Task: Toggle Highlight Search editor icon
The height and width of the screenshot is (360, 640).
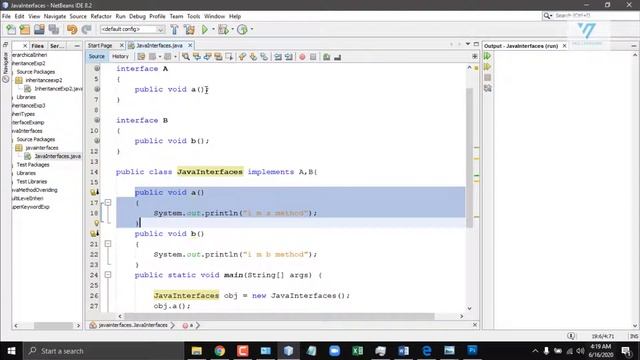Action: click(x=218, y=57)
